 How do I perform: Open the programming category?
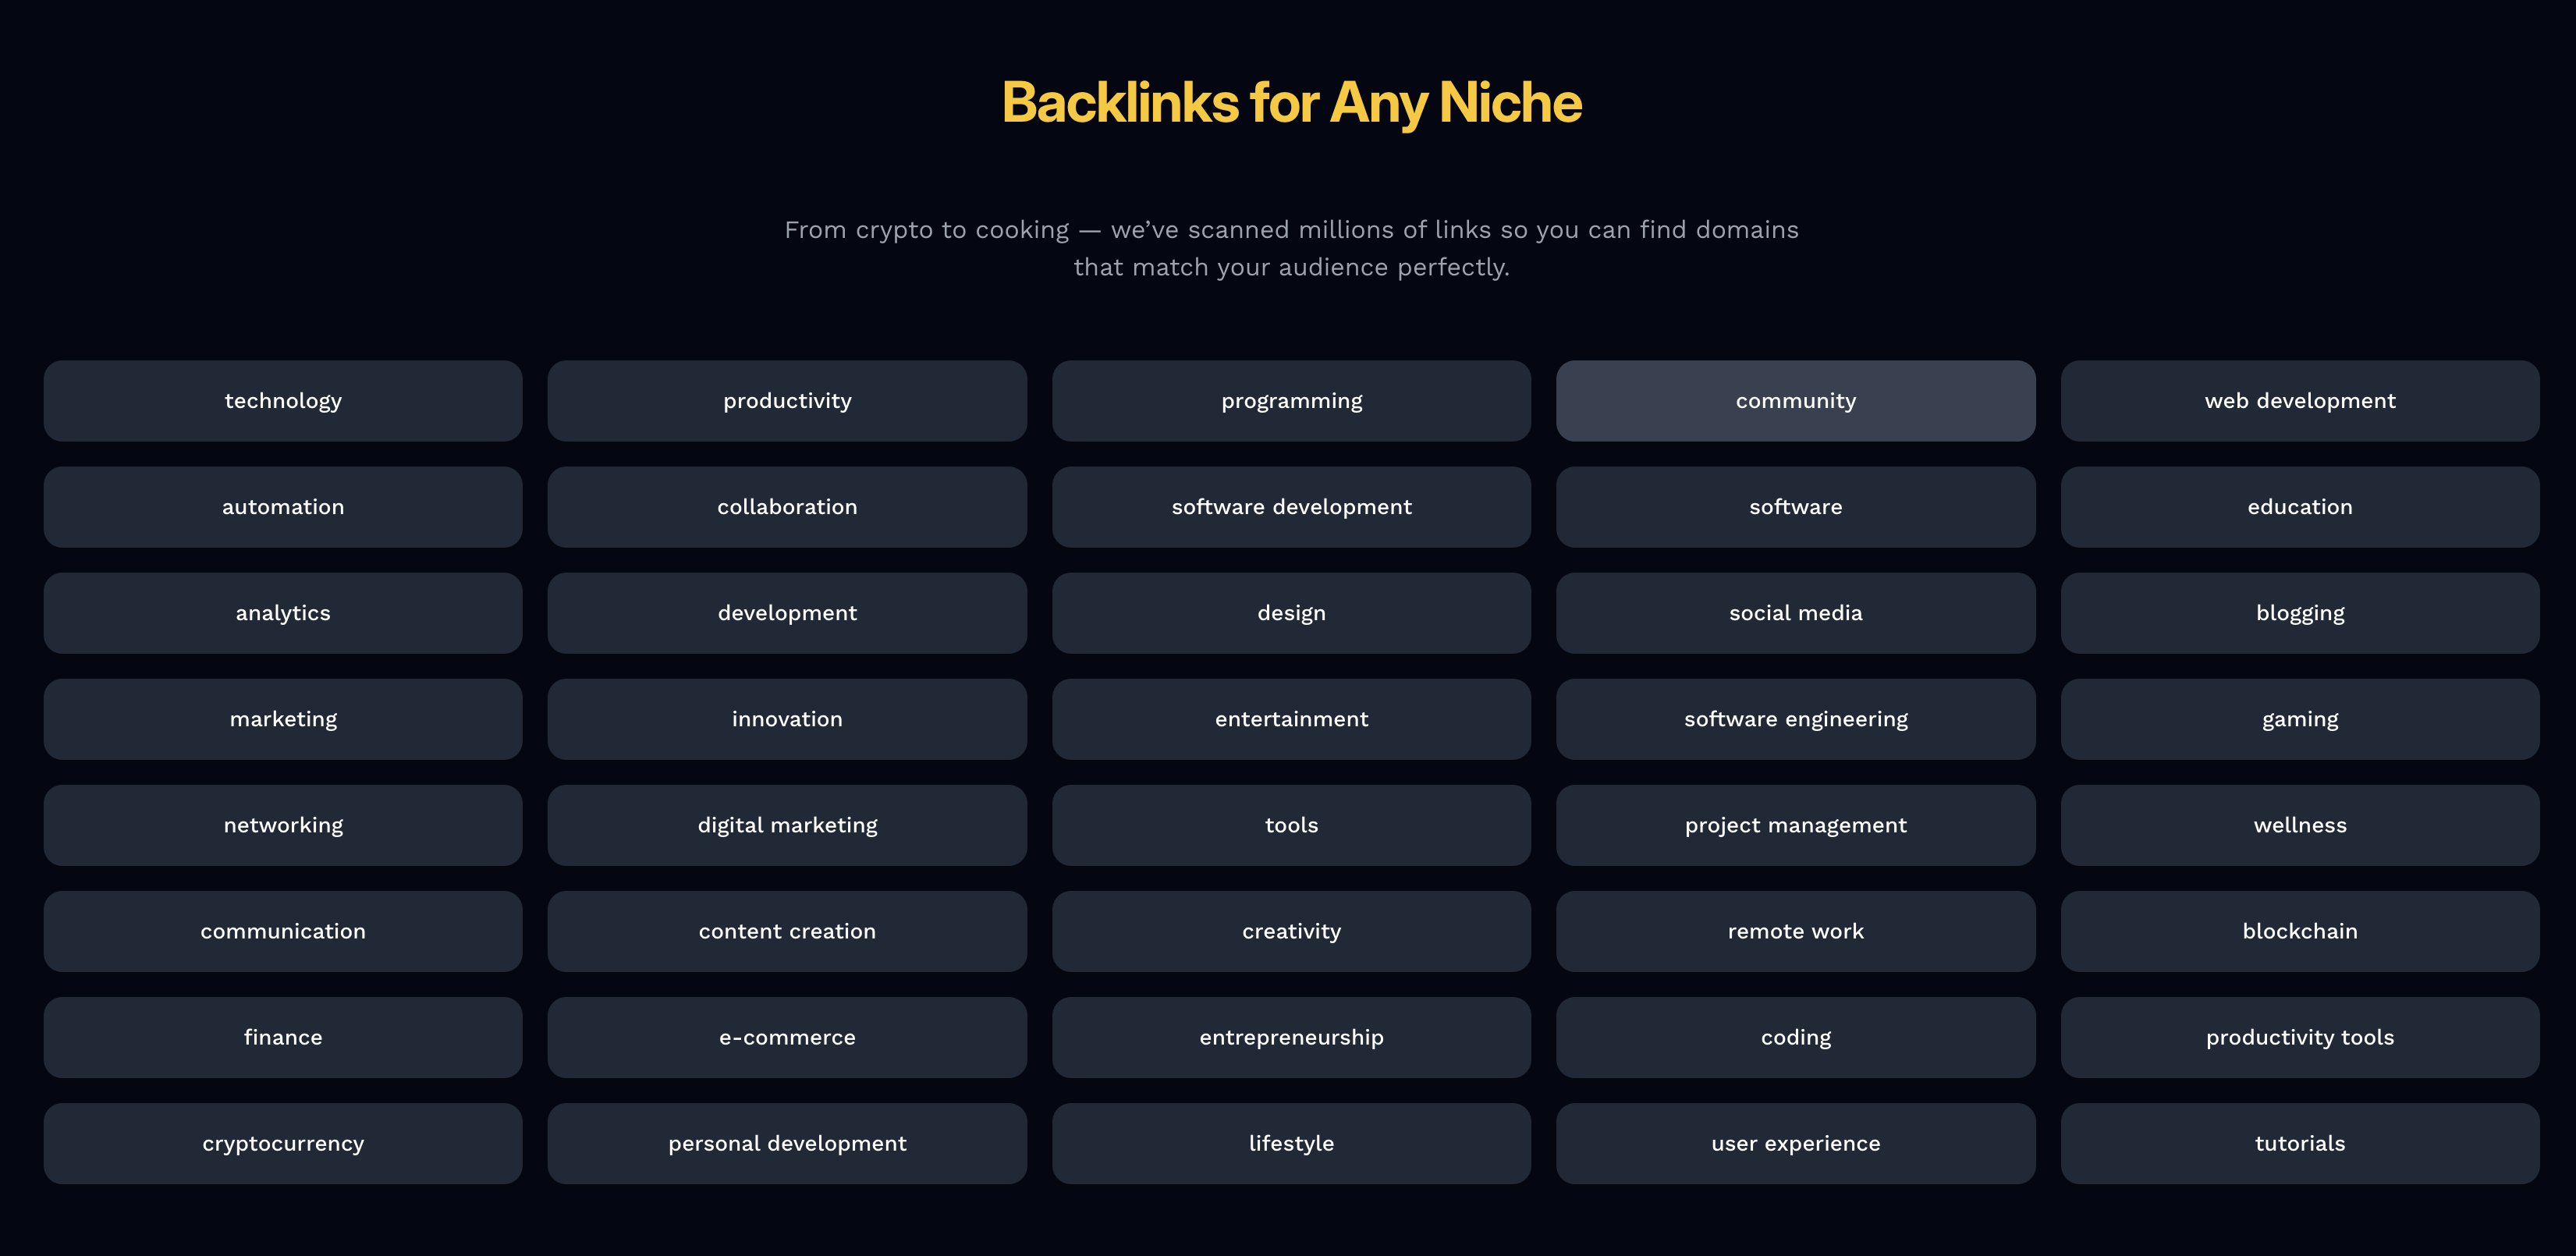point(1291,400)
